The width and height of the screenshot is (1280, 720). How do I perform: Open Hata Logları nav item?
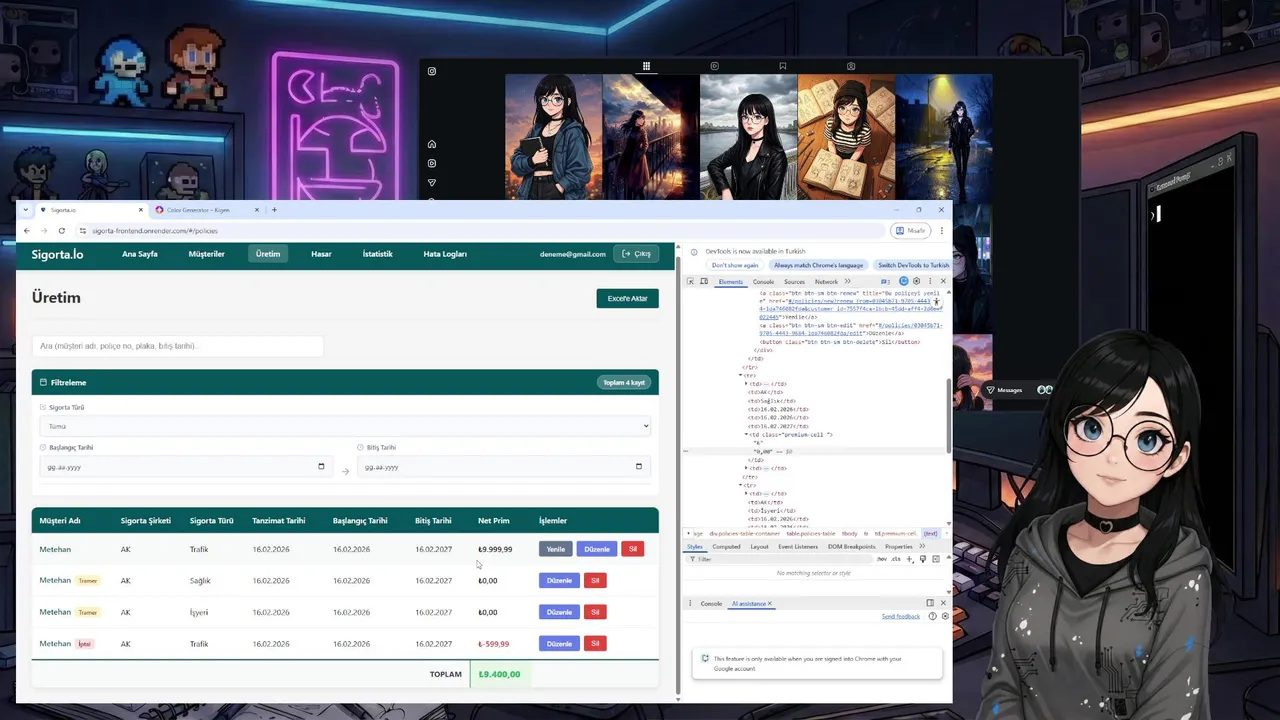(x=445, y=254)
